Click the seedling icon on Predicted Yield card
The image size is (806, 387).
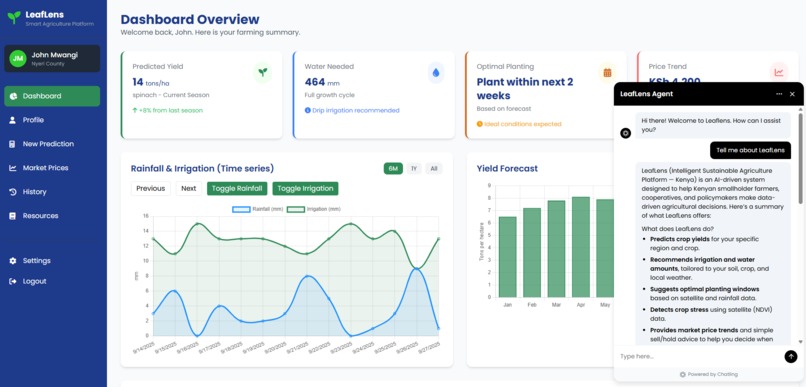(263, 72)
